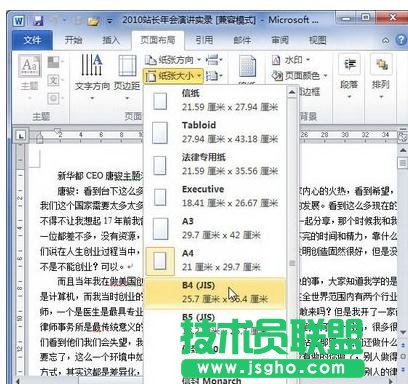Image resolution: width=408 pixels, height=384 pixels.
Task: Choose Executive paper size
Action: click(x=216, y=196)
